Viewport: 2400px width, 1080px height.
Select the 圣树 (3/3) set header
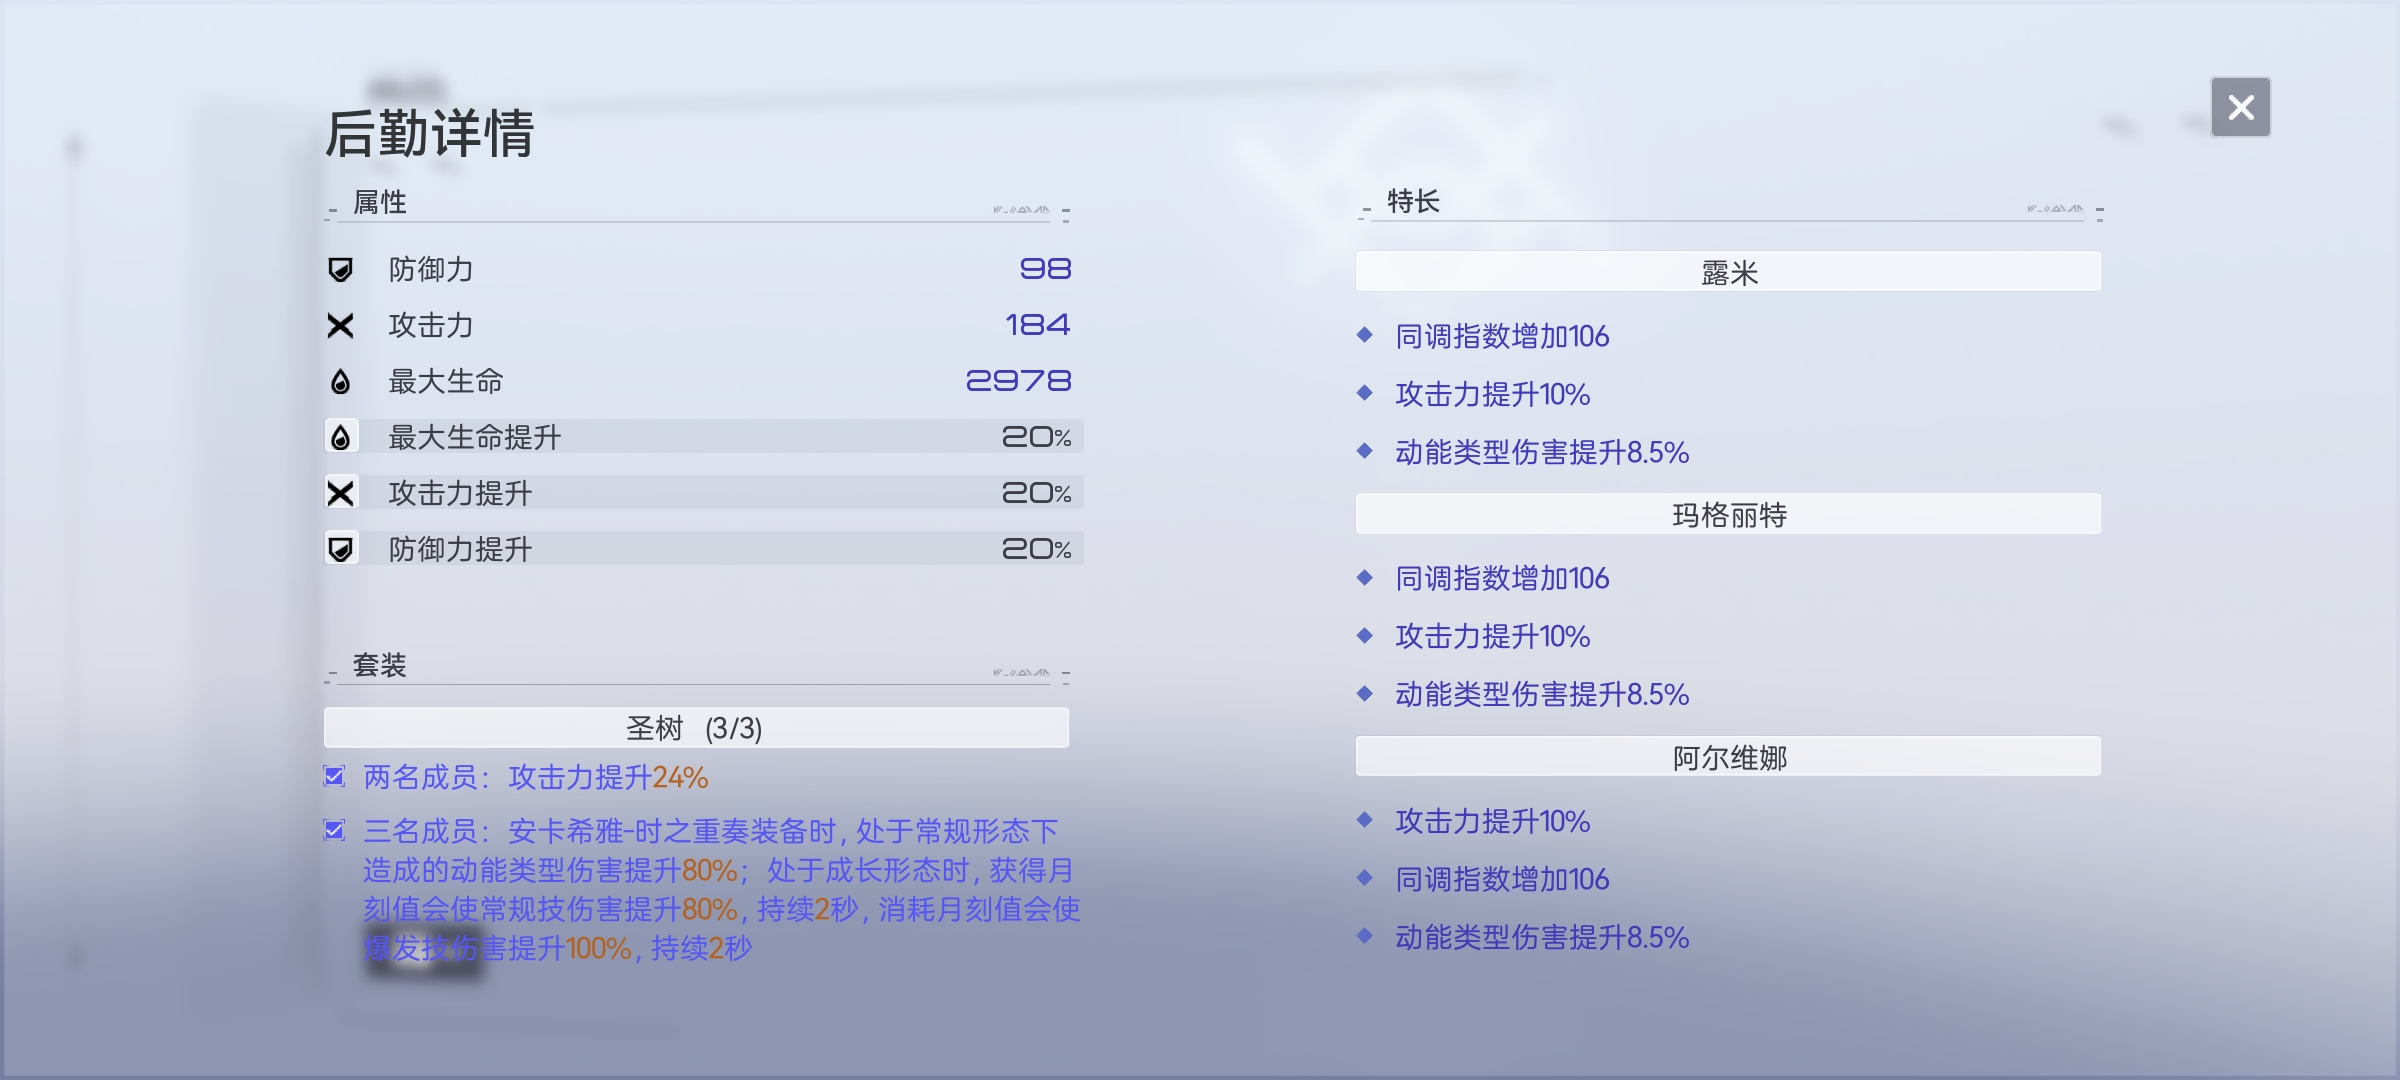(696, 727)
